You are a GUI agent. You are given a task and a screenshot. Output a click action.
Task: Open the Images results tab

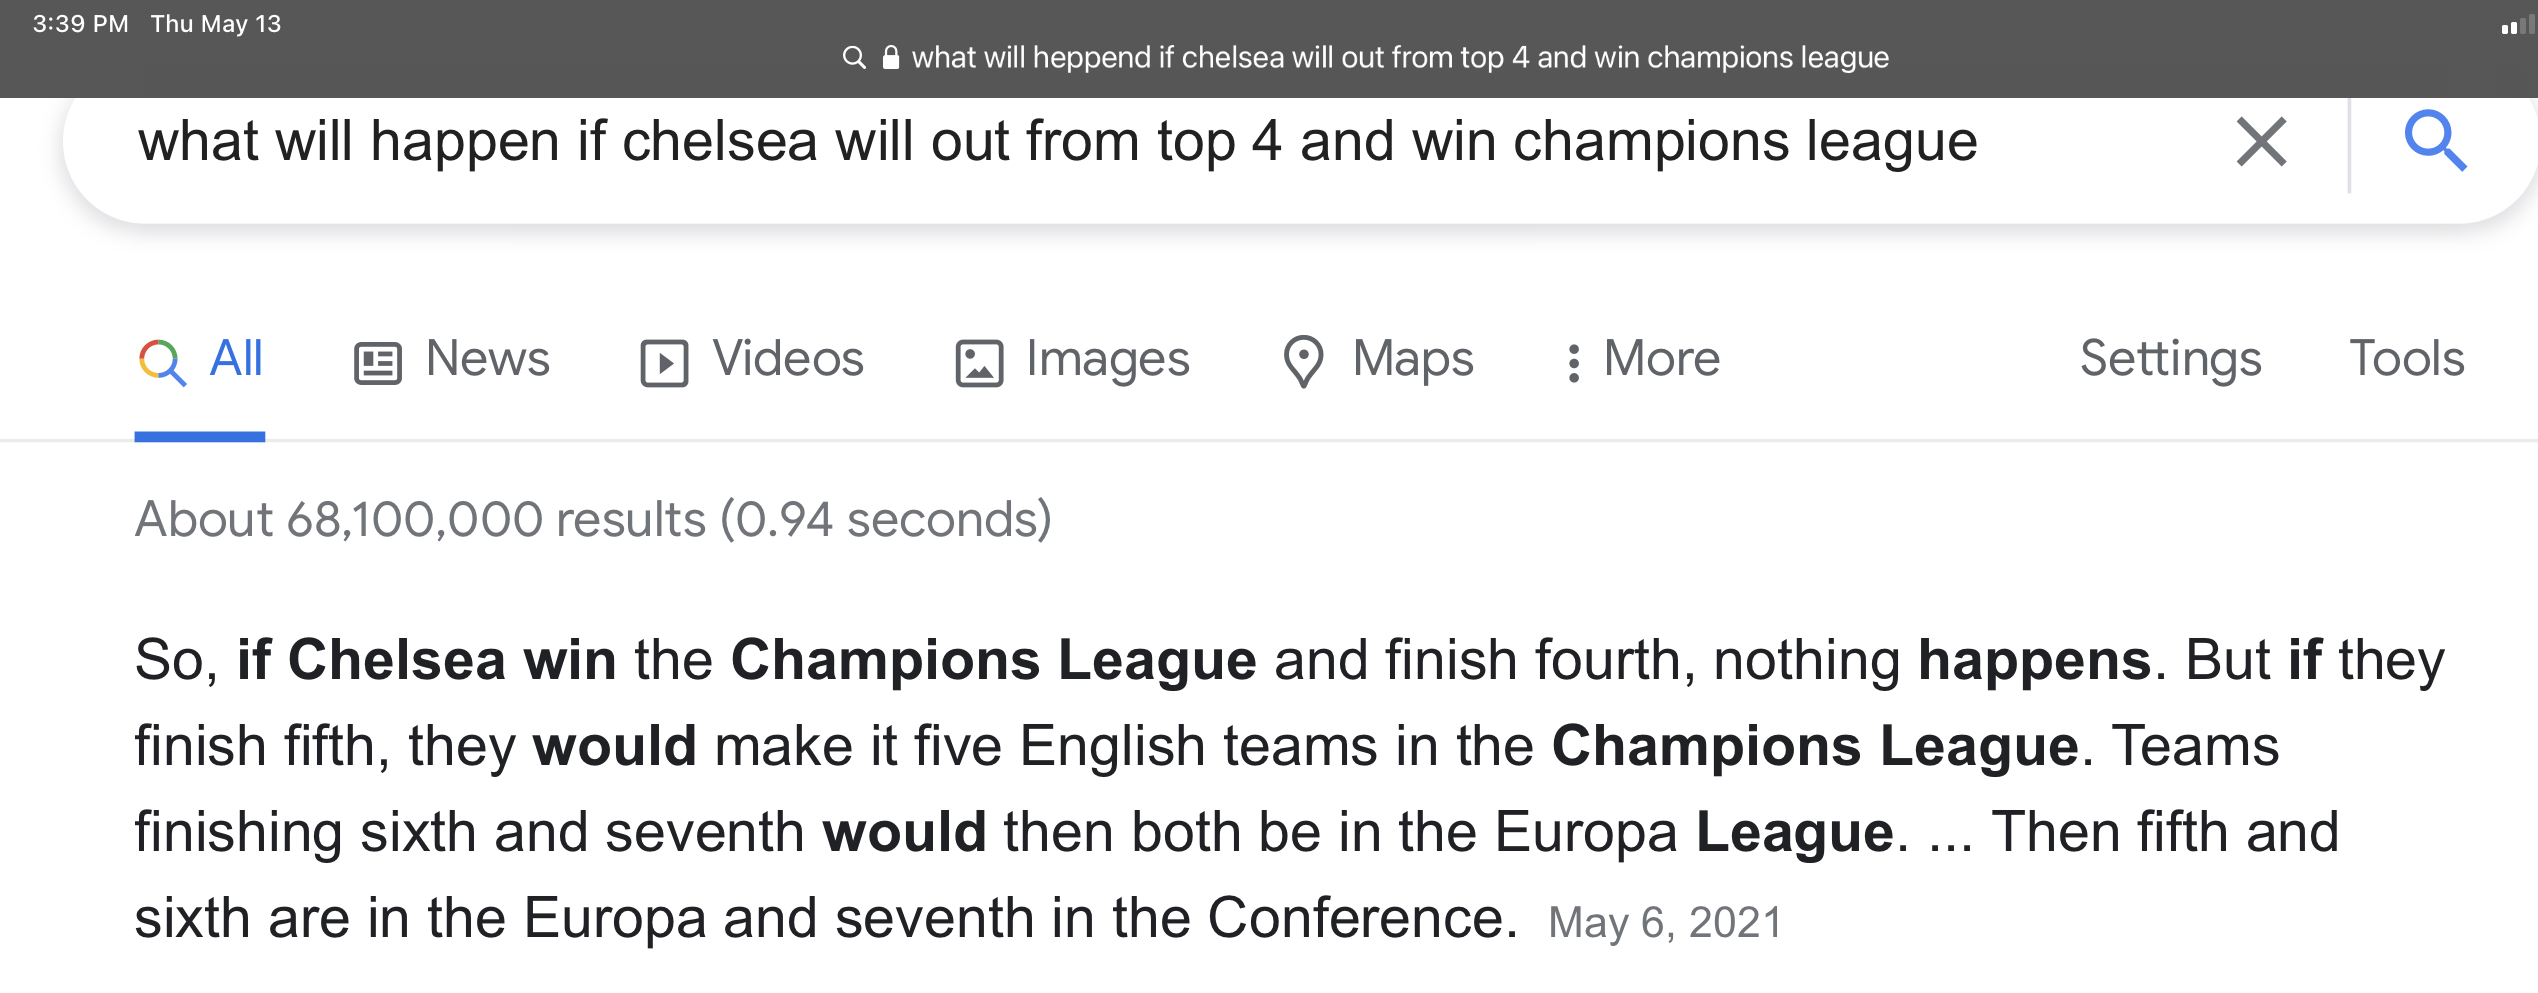1107,359
